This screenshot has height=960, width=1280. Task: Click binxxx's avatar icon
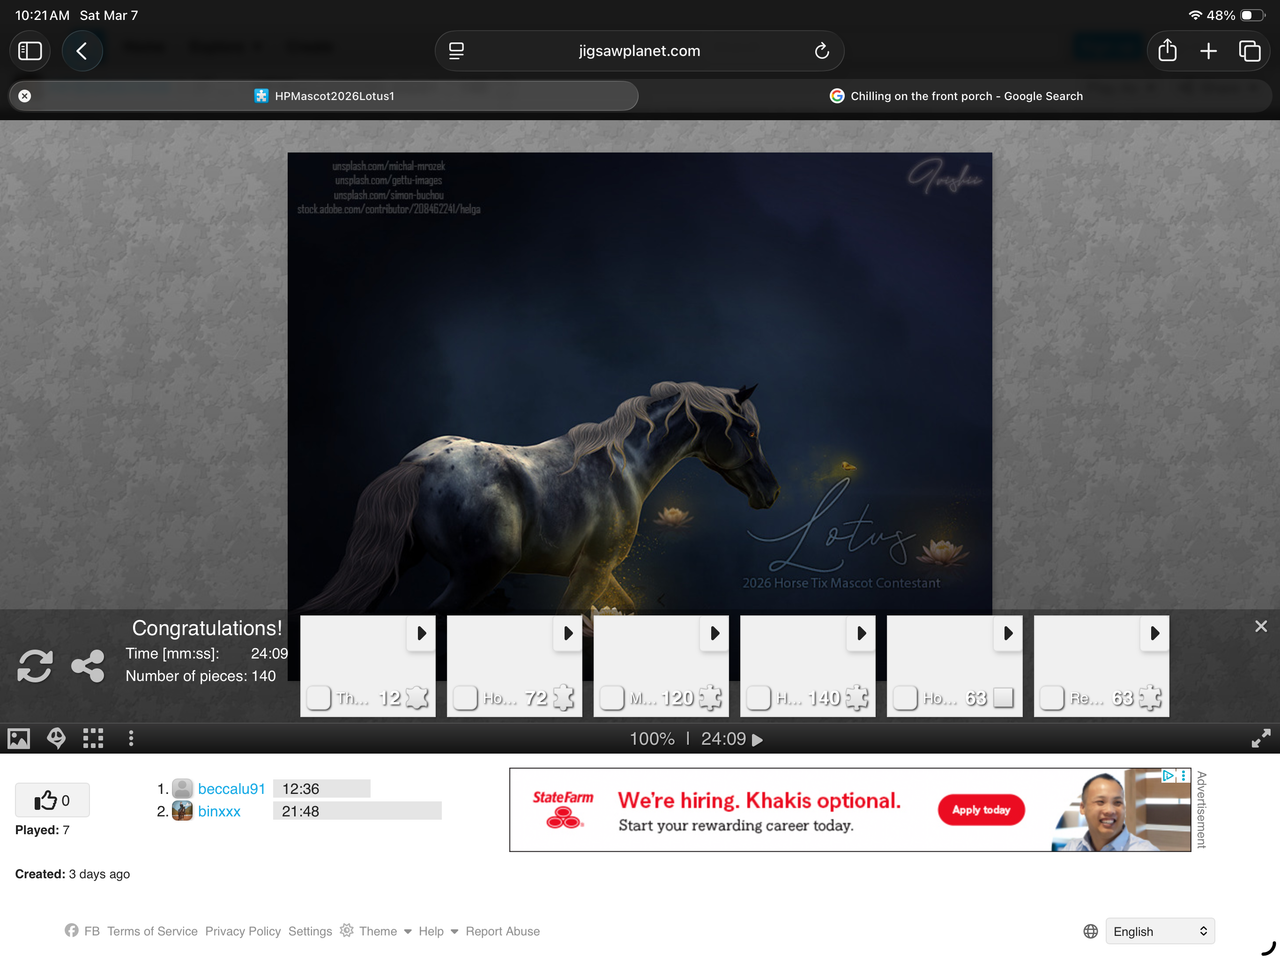pos(182,811)
